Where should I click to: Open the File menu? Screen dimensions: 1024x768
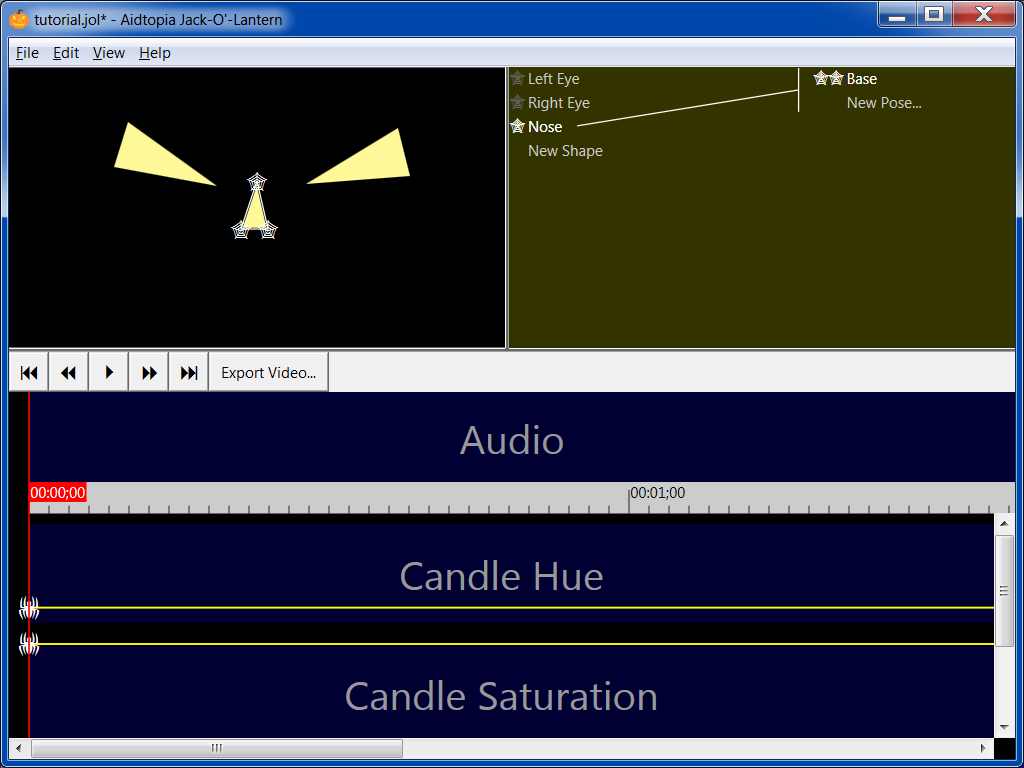pos(27,53)
